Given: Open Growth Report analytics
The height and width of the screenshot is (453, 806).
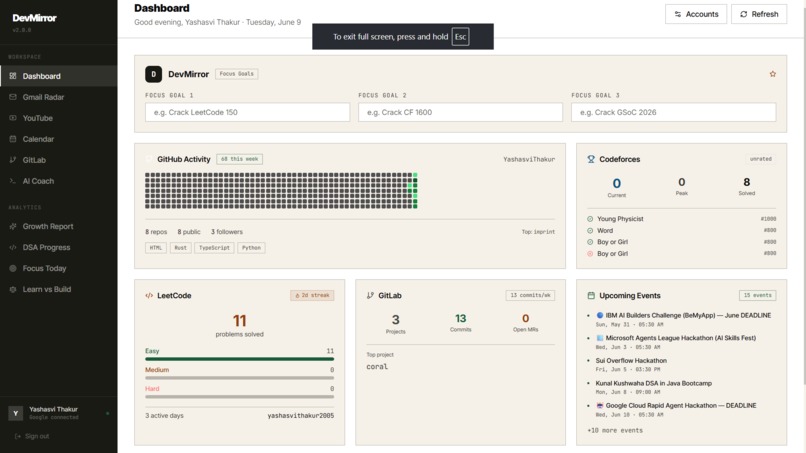Looking at the screenshot, I should pos(59,226).
